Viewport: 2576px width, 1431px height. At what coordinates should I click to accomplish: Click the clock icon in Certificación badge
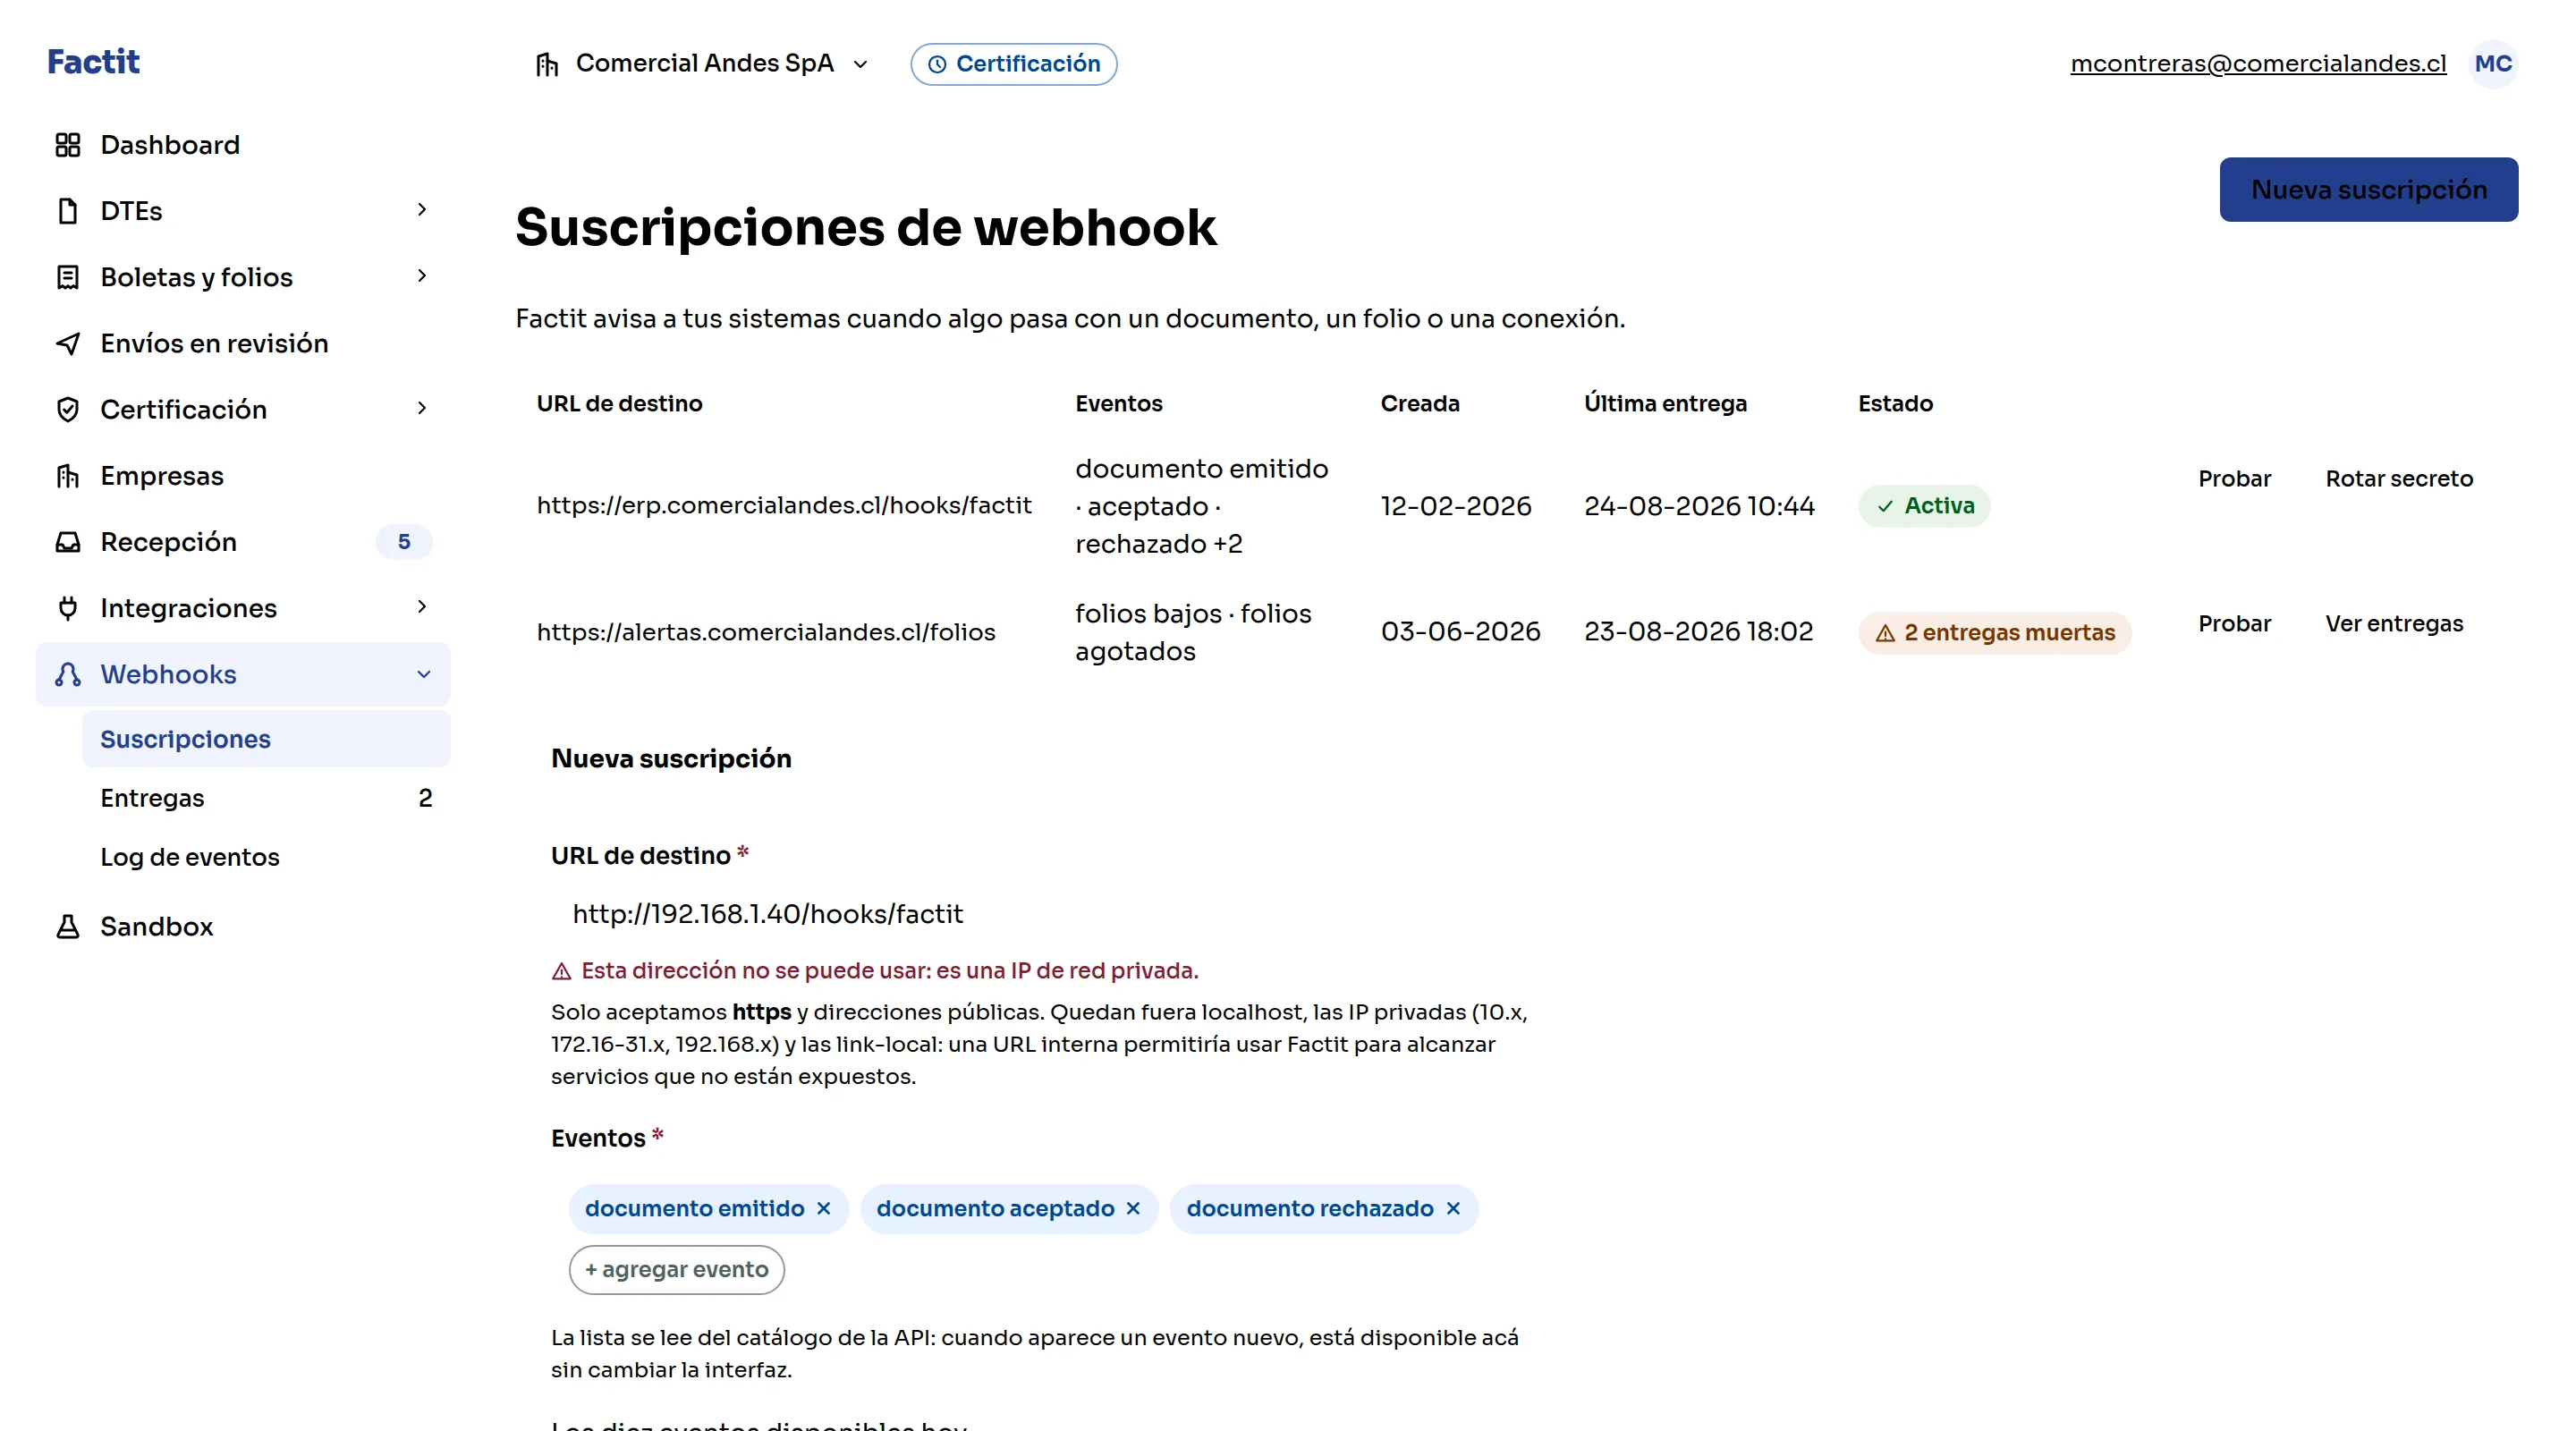(937, 64)
